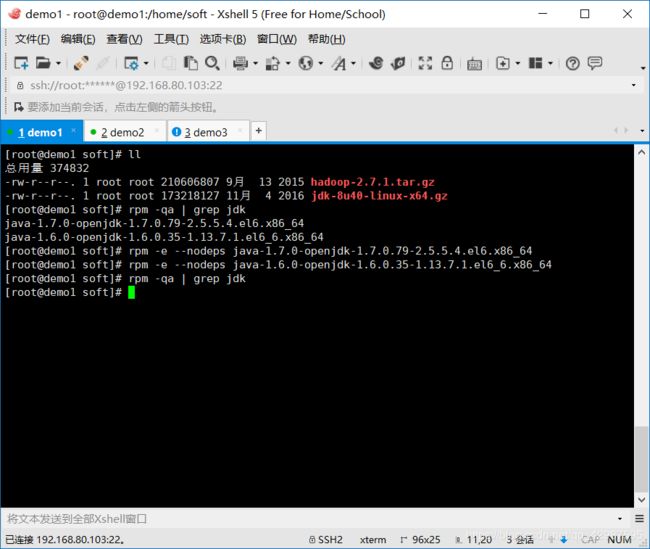Toggle the full screen icon

(425, 63)
